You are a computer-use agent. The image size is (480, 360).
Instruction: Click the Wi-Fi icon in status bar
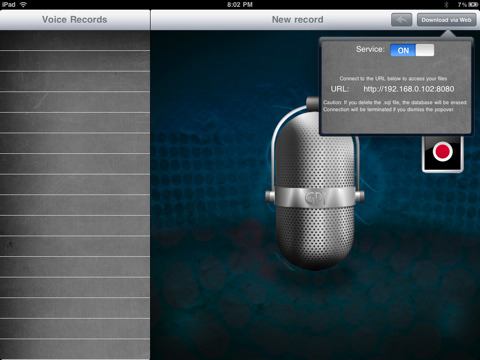[x=23, y=4]
